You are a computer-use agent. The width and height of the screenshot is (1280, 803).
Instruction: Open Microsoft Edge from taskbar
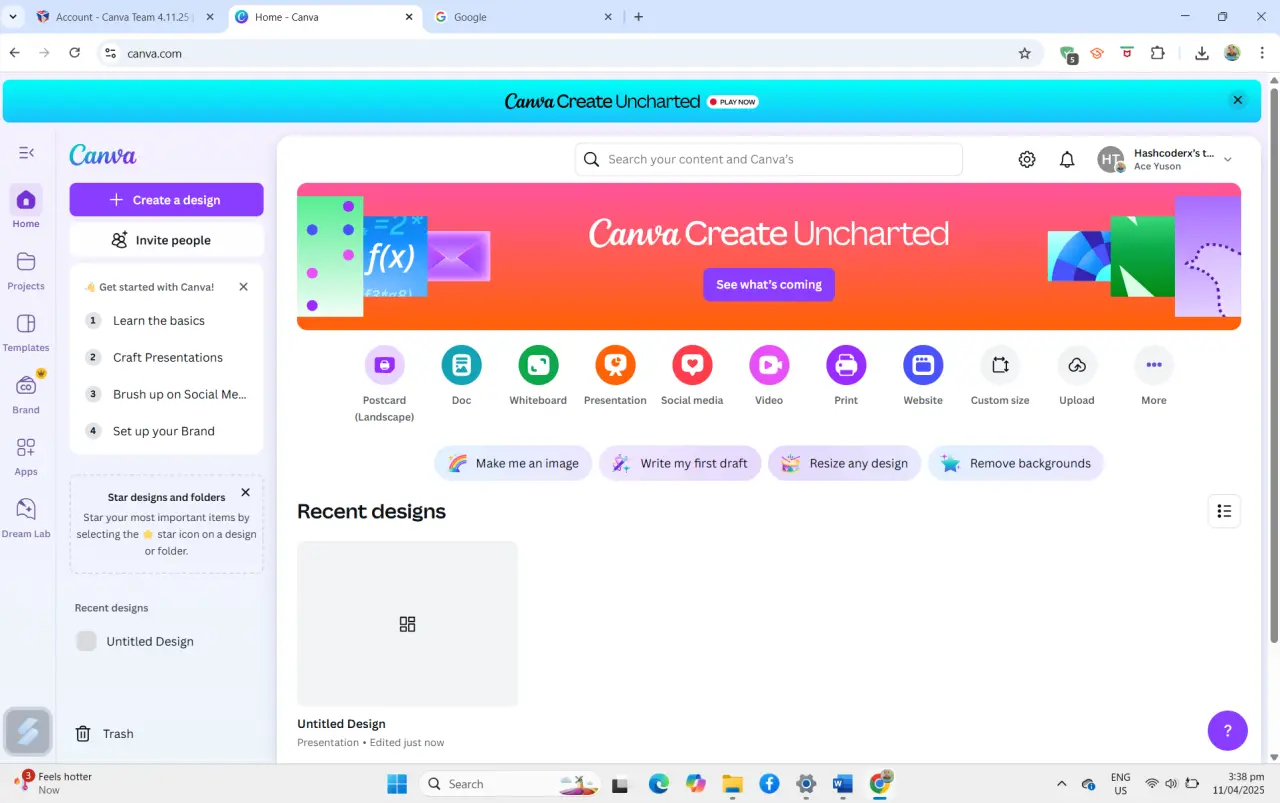[x=659, y=784]
